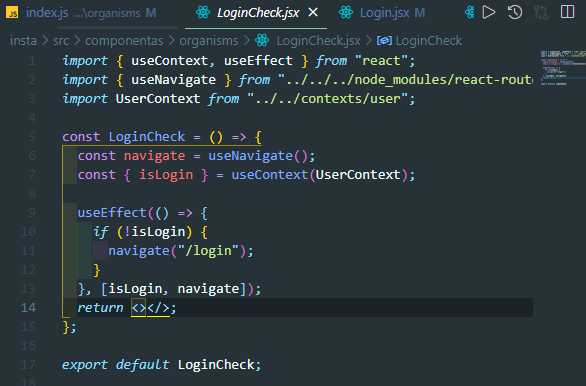586x386 pixels.
Task: Click 'src' in the breadcrumb
Action: click(61, 40)
